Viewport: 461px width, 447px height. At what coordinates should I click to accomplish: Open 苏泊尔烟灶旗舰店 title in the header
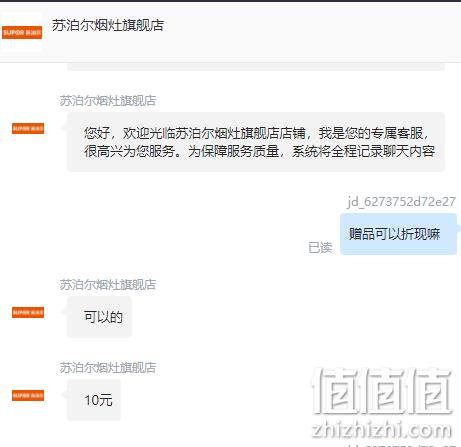point(108,25)
